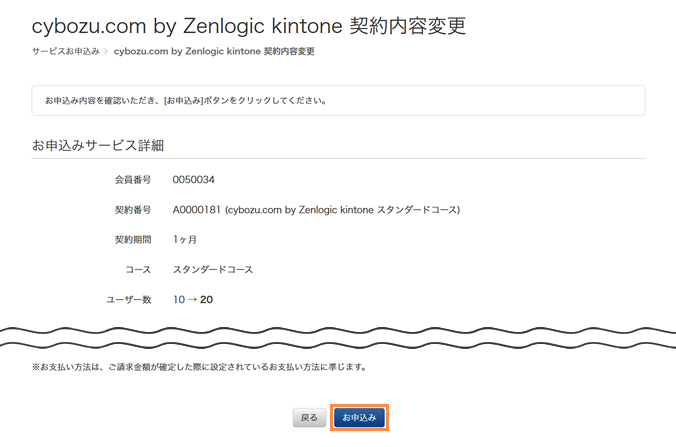The width and height of the screenshot is (676, 447).
Task: Click the breadcrumb chevron separator
Action: click(106, 51)
